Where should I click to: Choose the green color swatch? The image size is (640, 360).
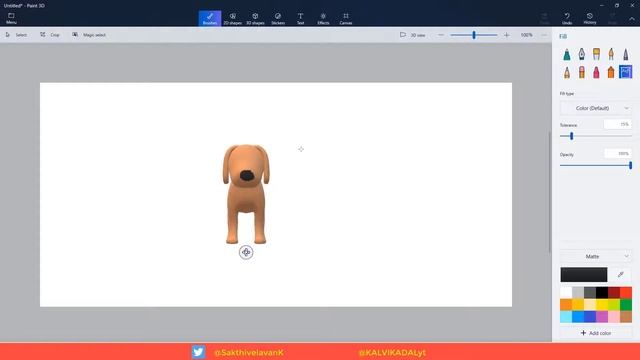click(626, 304)
